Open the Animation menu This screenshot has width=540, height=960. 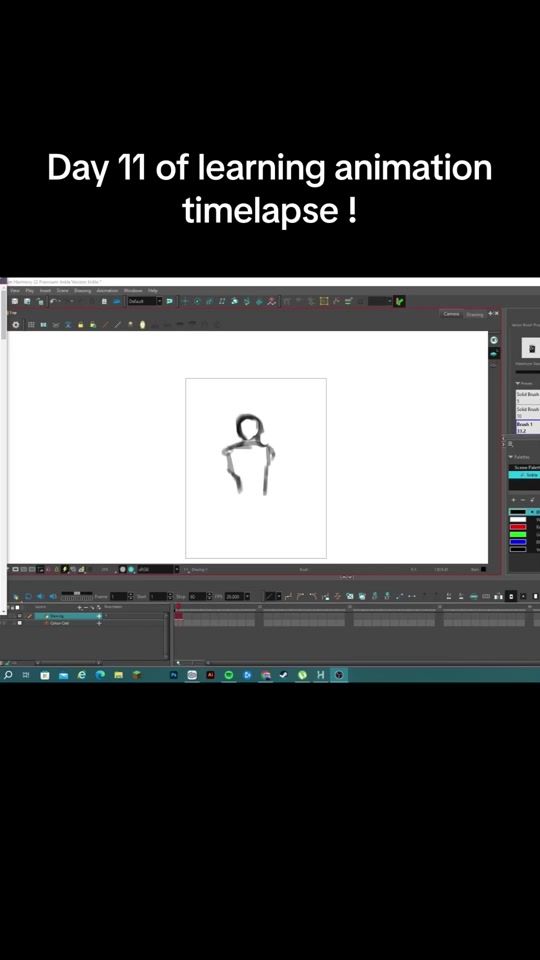(107, 291)
